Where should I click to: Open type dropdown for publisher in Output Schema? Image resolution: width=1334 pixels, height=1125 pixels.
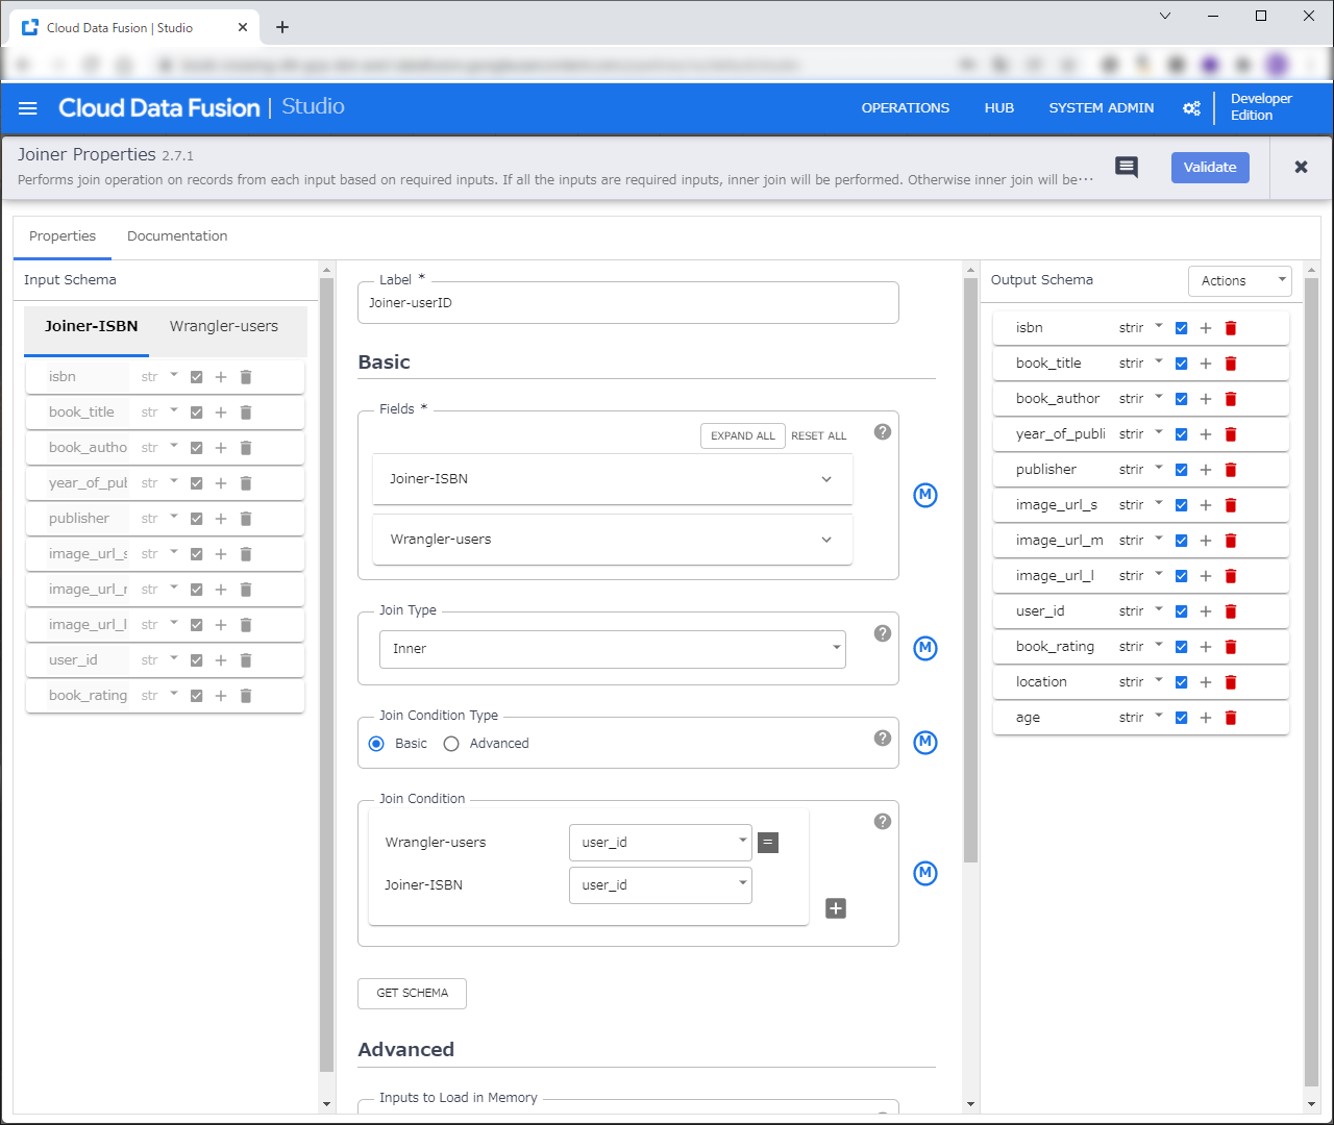pyautogui.click(x=1140, y=470)
